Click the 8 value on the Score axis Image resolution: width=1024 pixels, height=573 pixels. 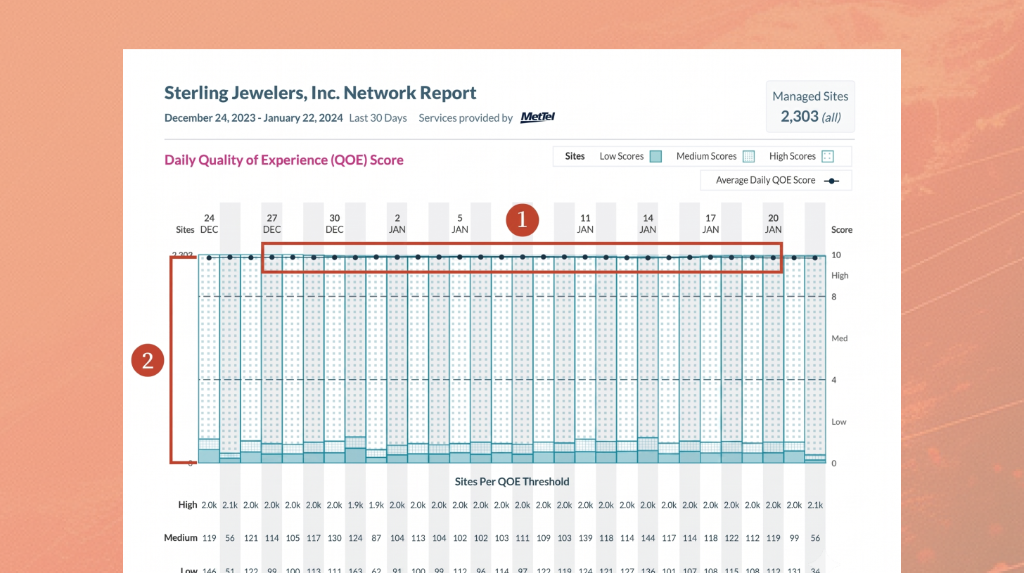click(834, 297)
